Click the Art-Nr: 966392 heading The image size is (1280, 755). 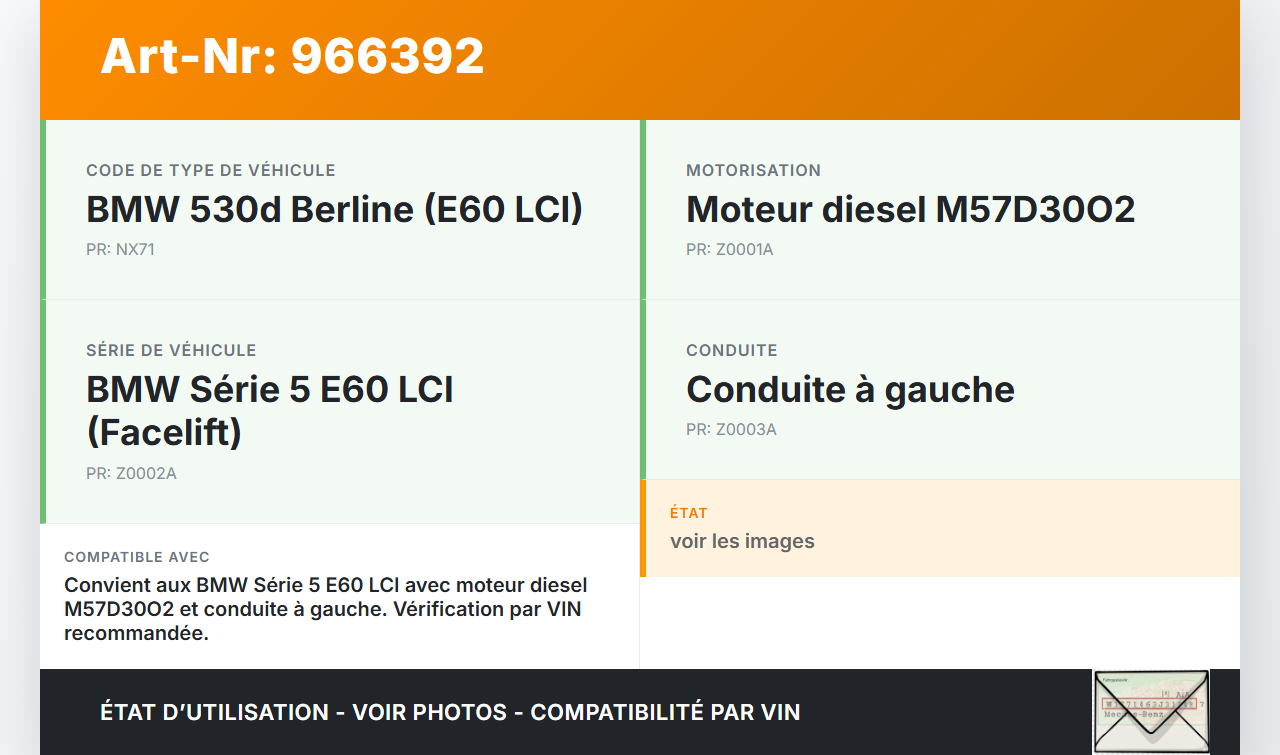coord(292,56)
